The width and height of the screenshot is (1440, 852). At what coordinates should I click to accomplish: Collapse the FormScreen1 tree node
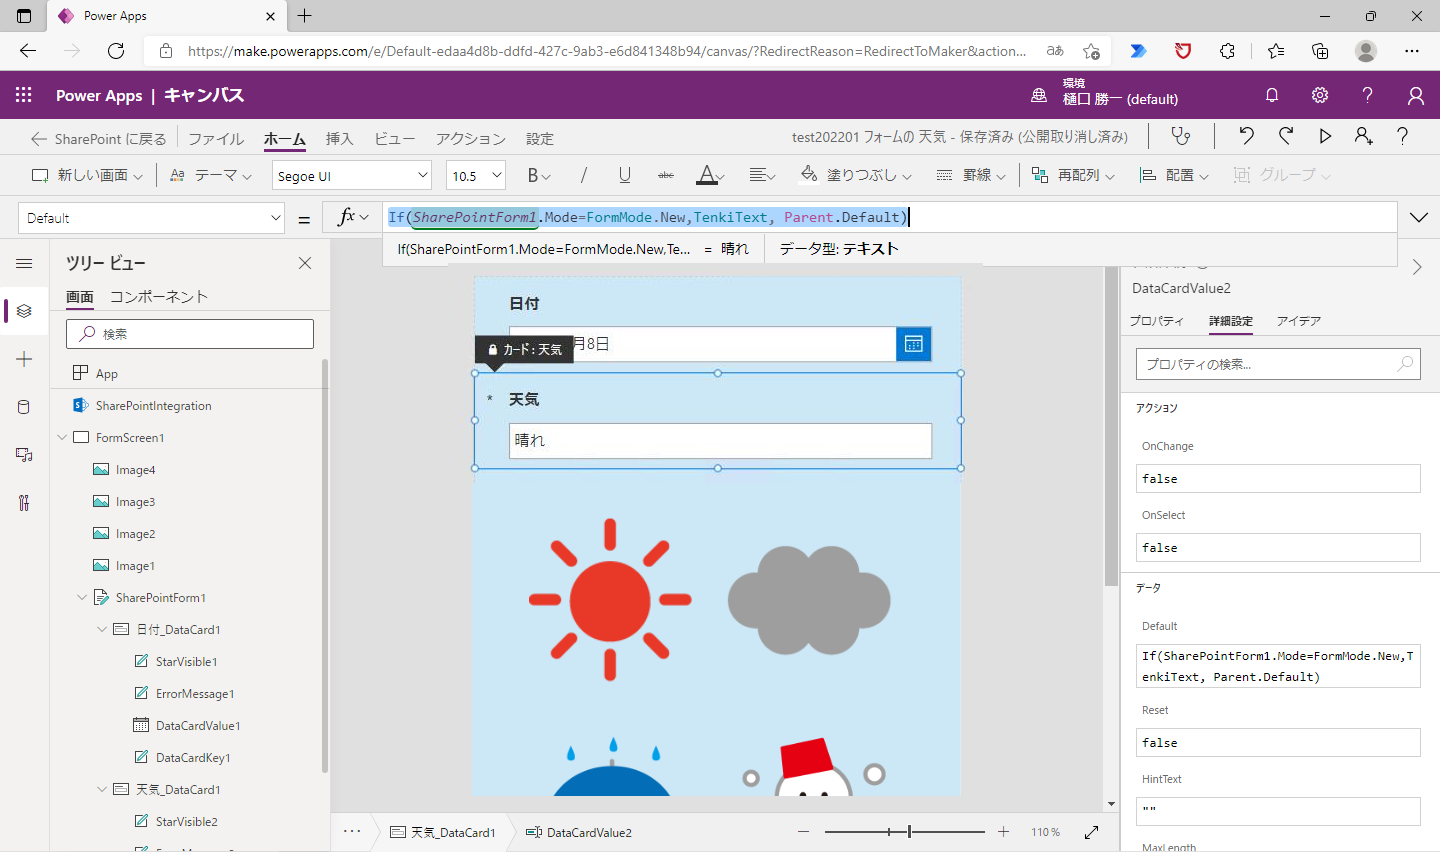(62, 437)
